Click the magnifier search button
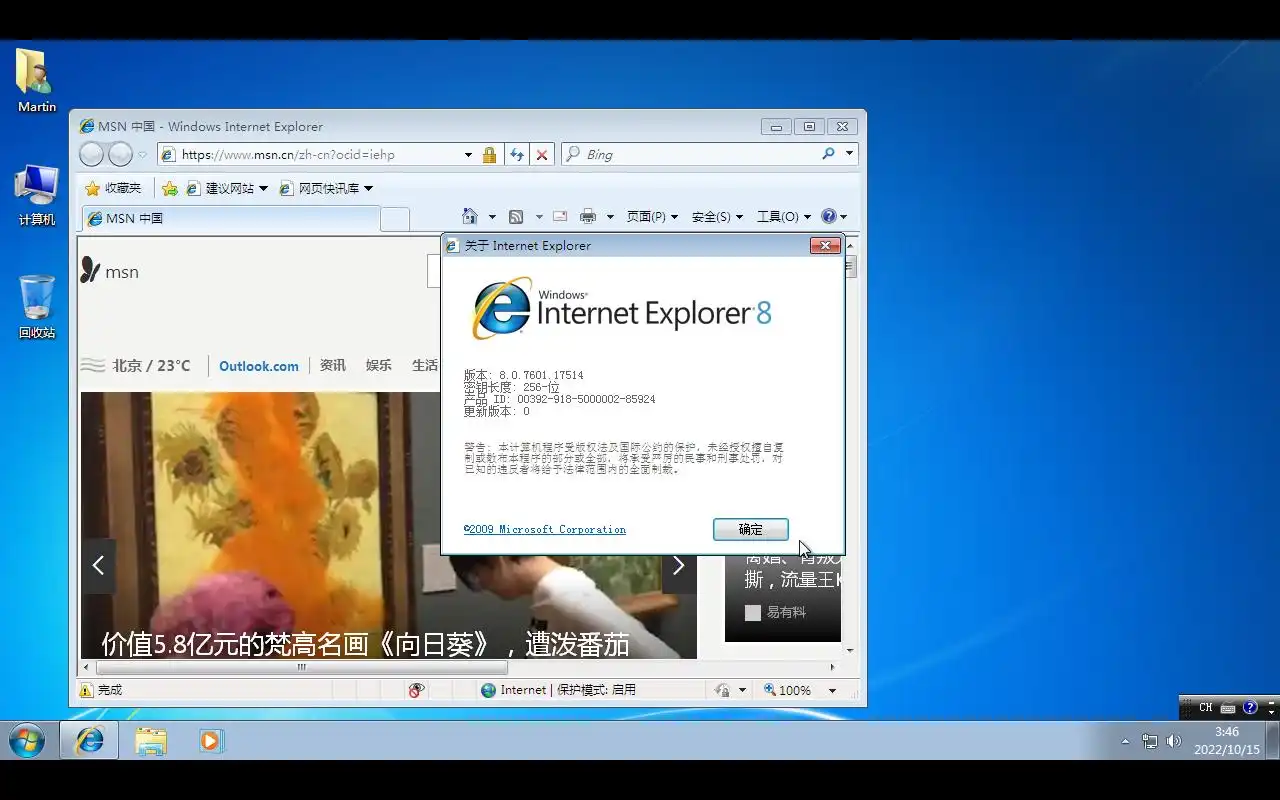The height and width of the screenshot is (800, 1280). (828, 154)
